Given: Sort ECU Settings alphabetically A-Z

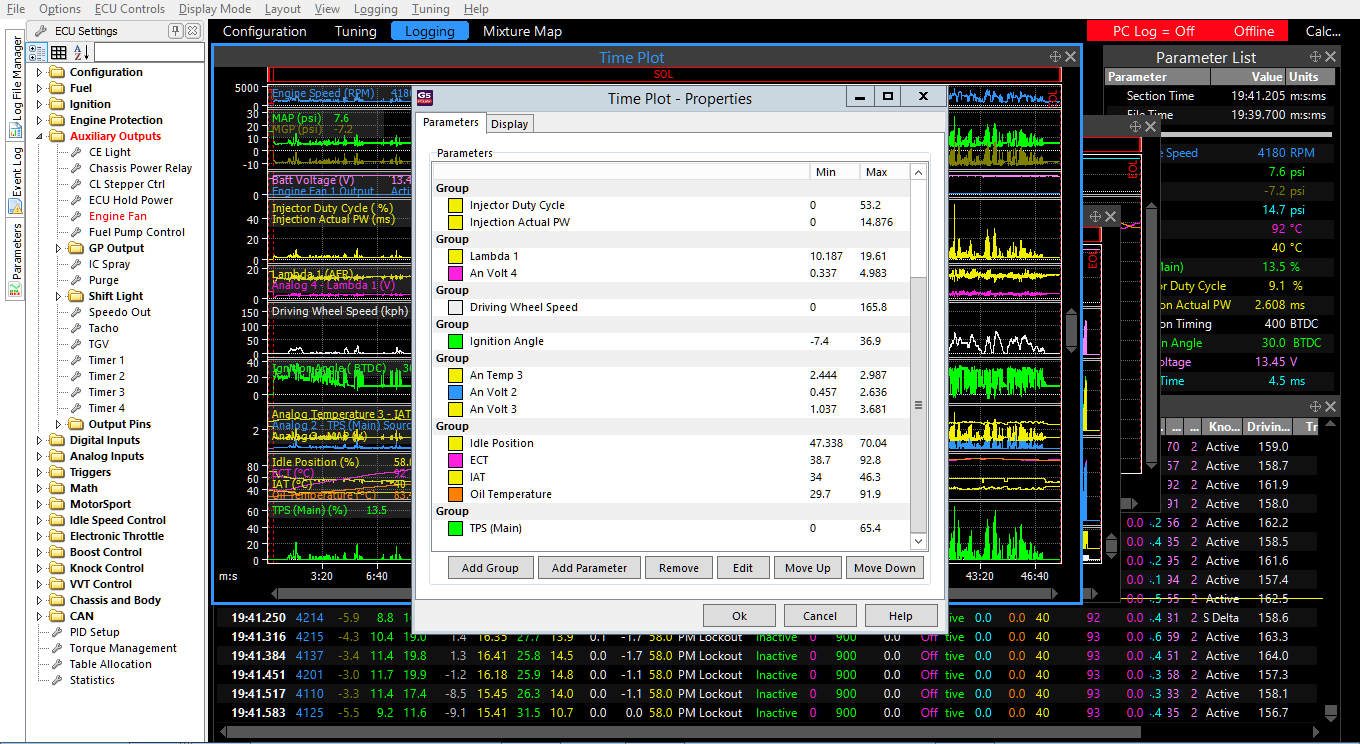Looking at the screenshot, I should coord(81,52).
